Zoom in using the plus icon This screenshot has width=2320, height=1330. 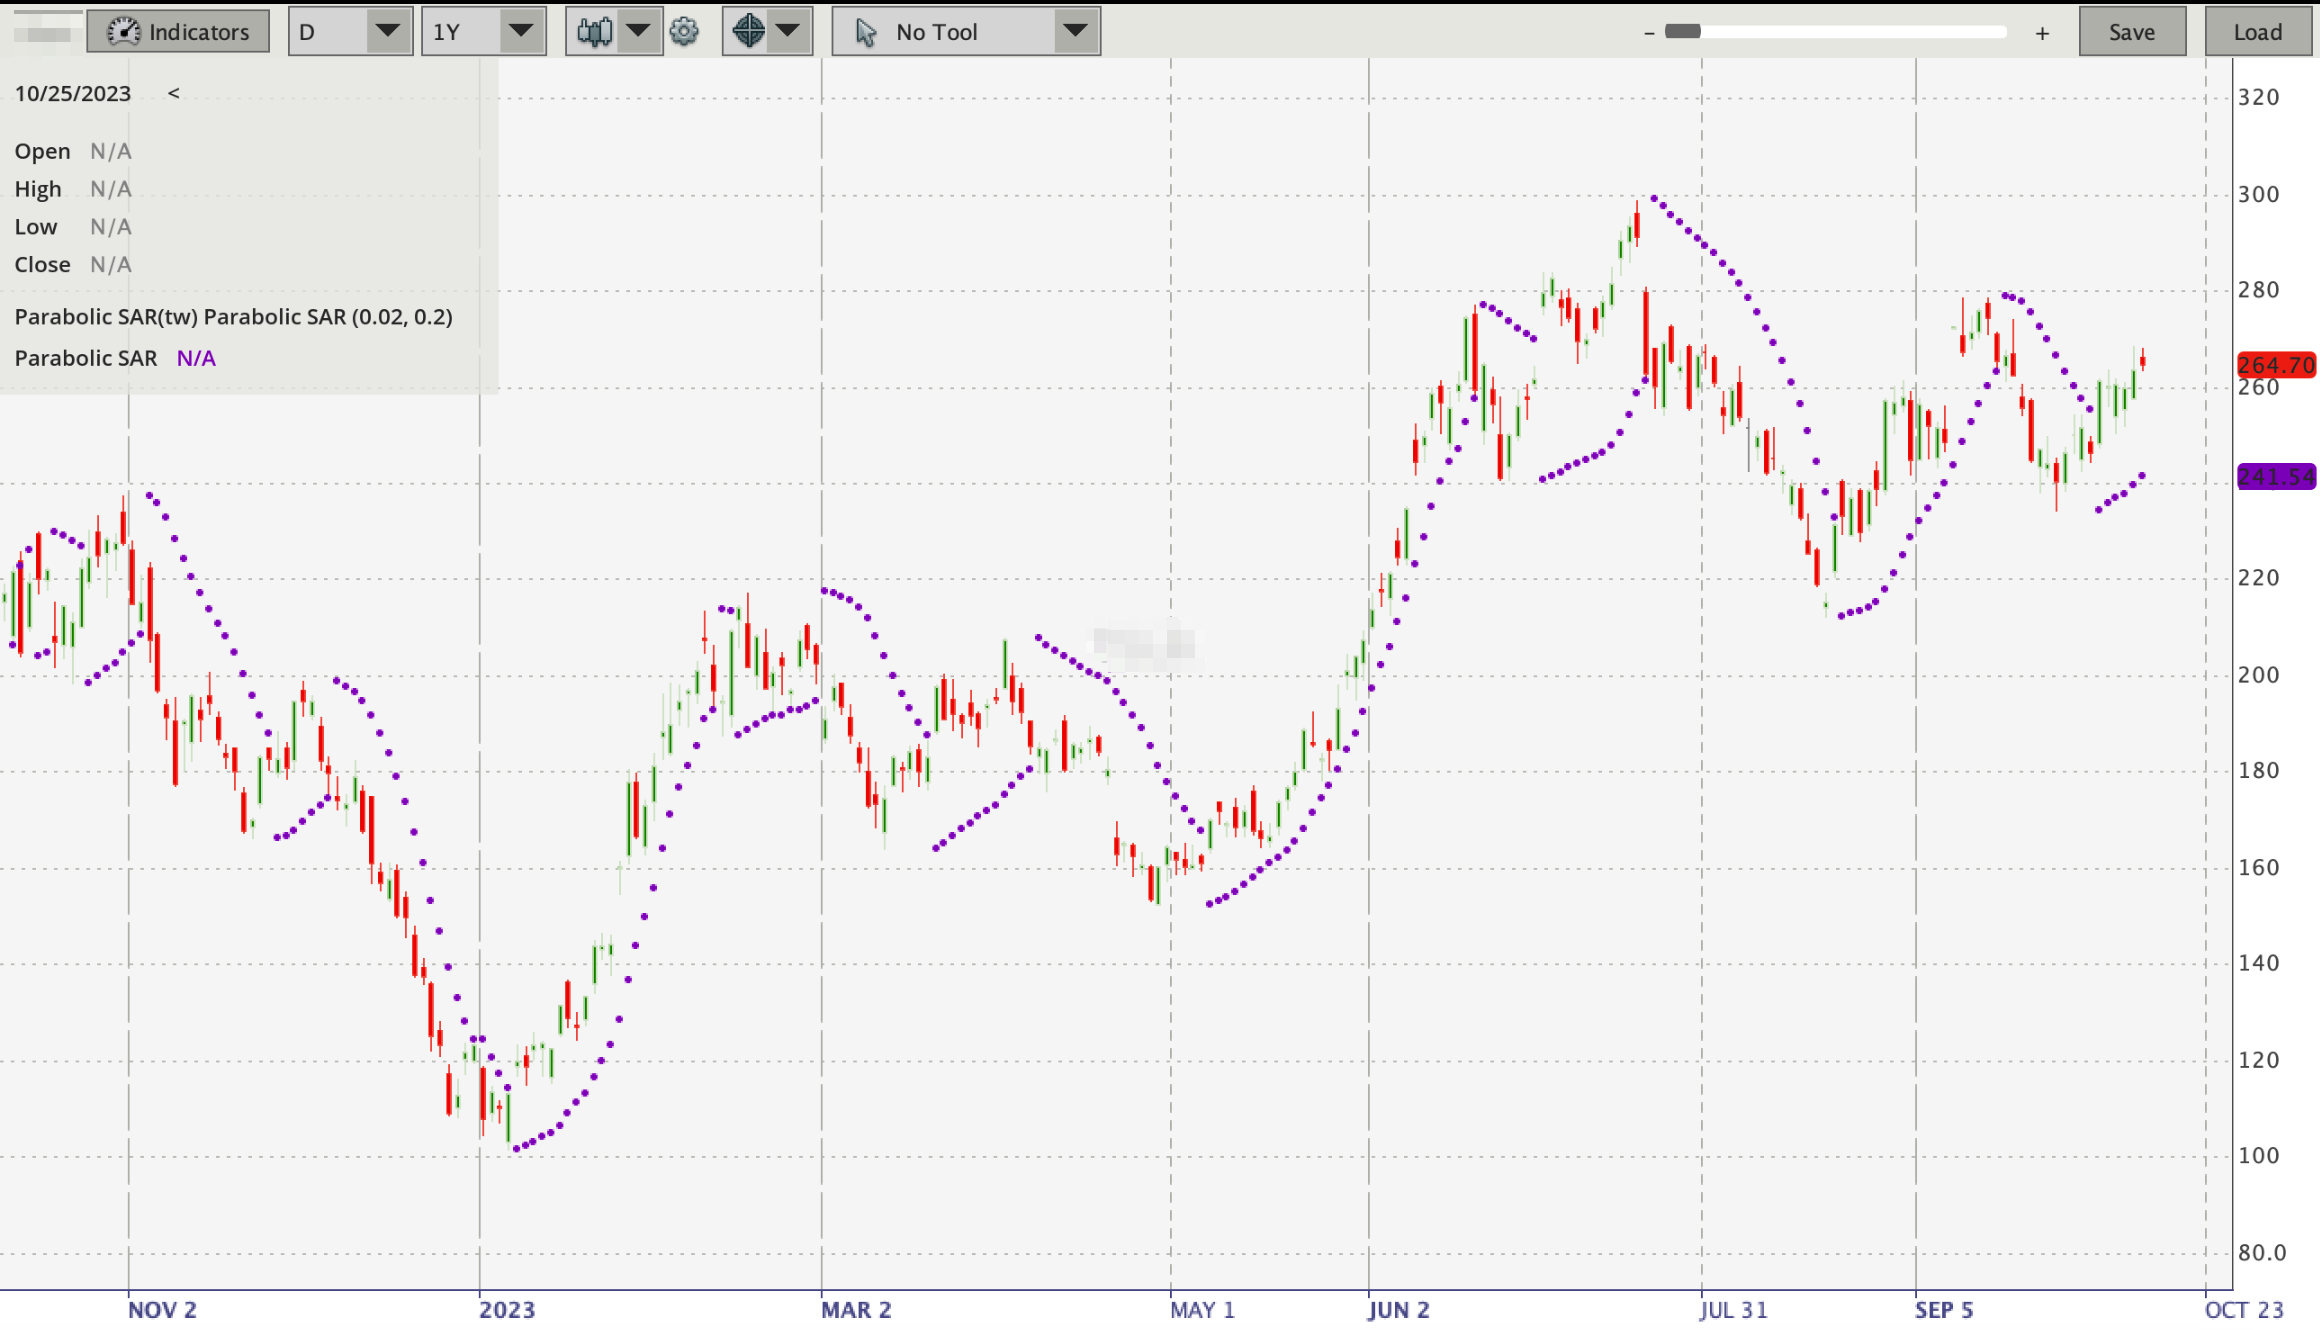(x=2042, y=31)
